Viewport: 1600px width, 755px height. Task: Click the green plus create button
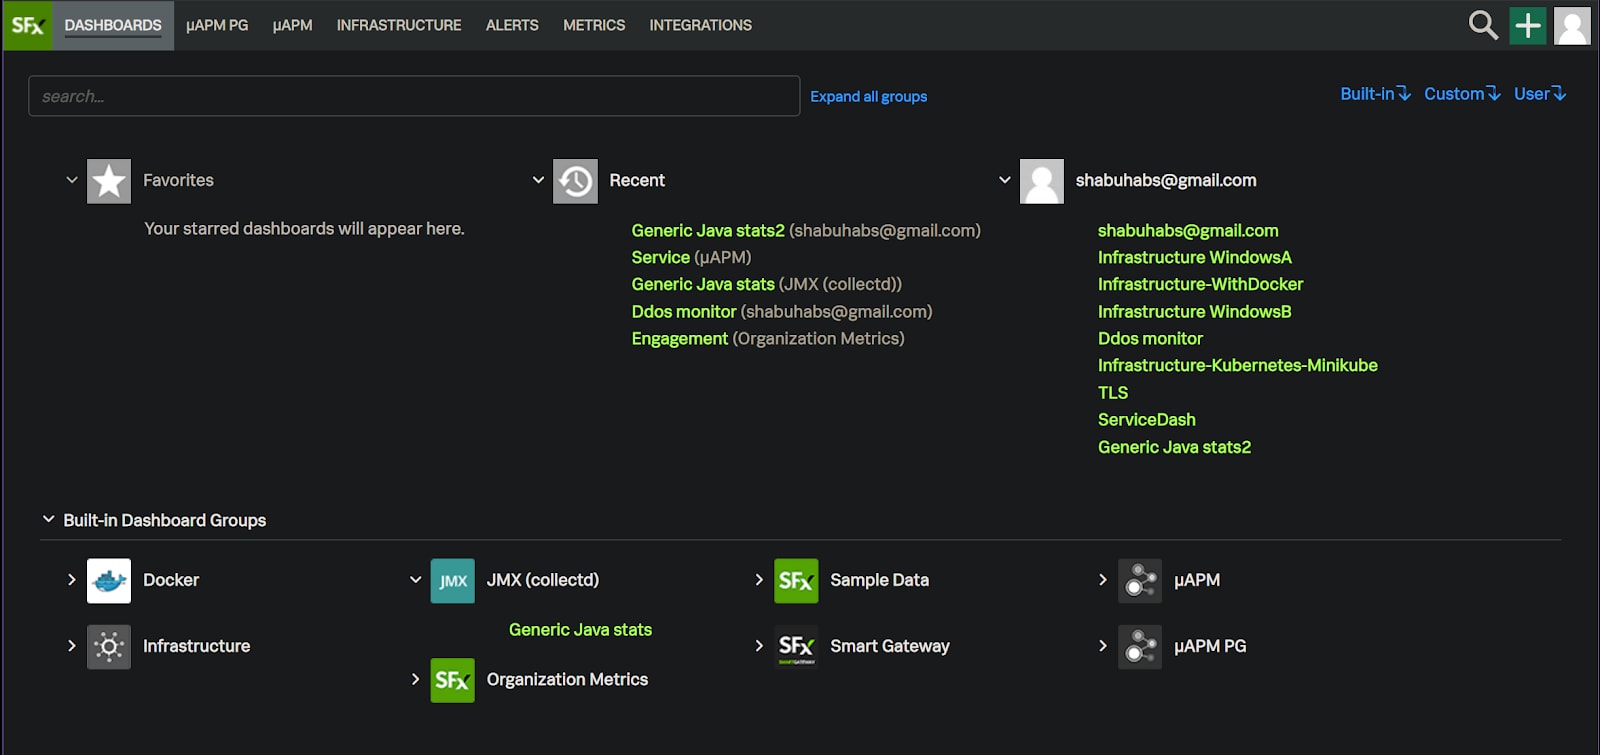tap(1528, 25)
